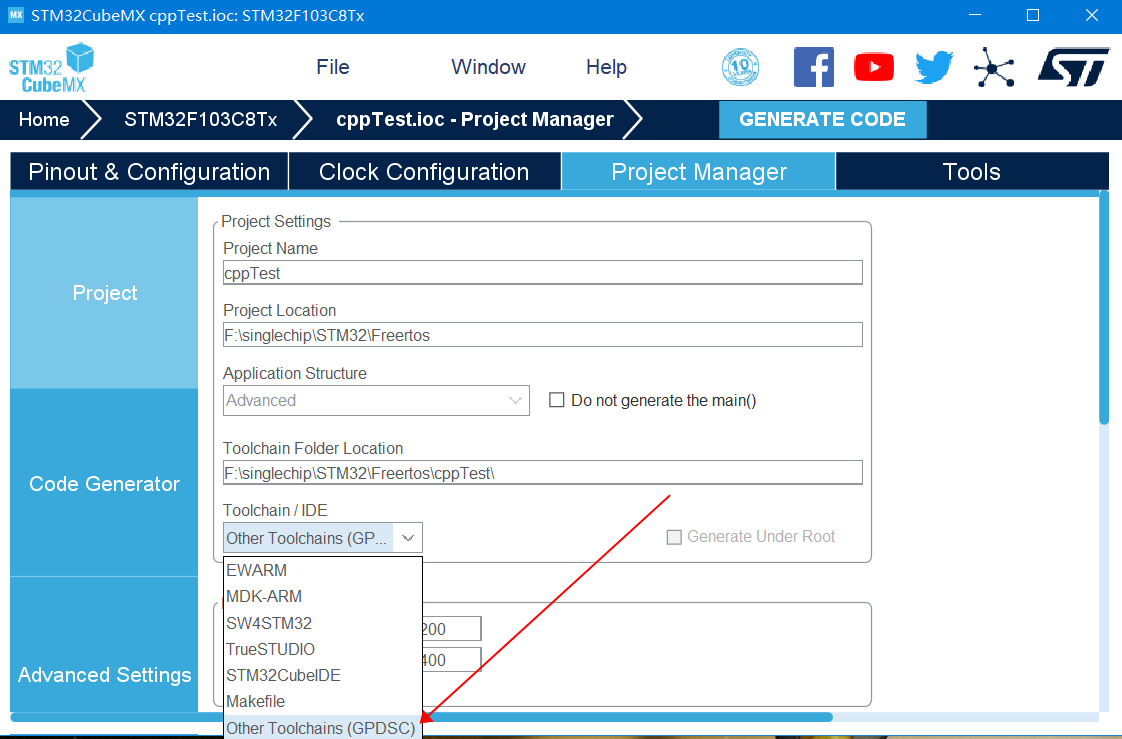This screenshot has width=1122, height=739.
Task: Maximize the STM32CubeMX window
Action: click(1033, 15)
